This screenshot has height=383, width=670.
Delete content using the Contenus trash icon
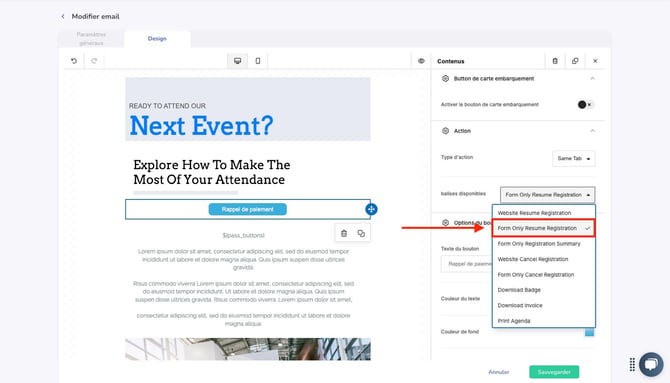click(x=555, y=61)
